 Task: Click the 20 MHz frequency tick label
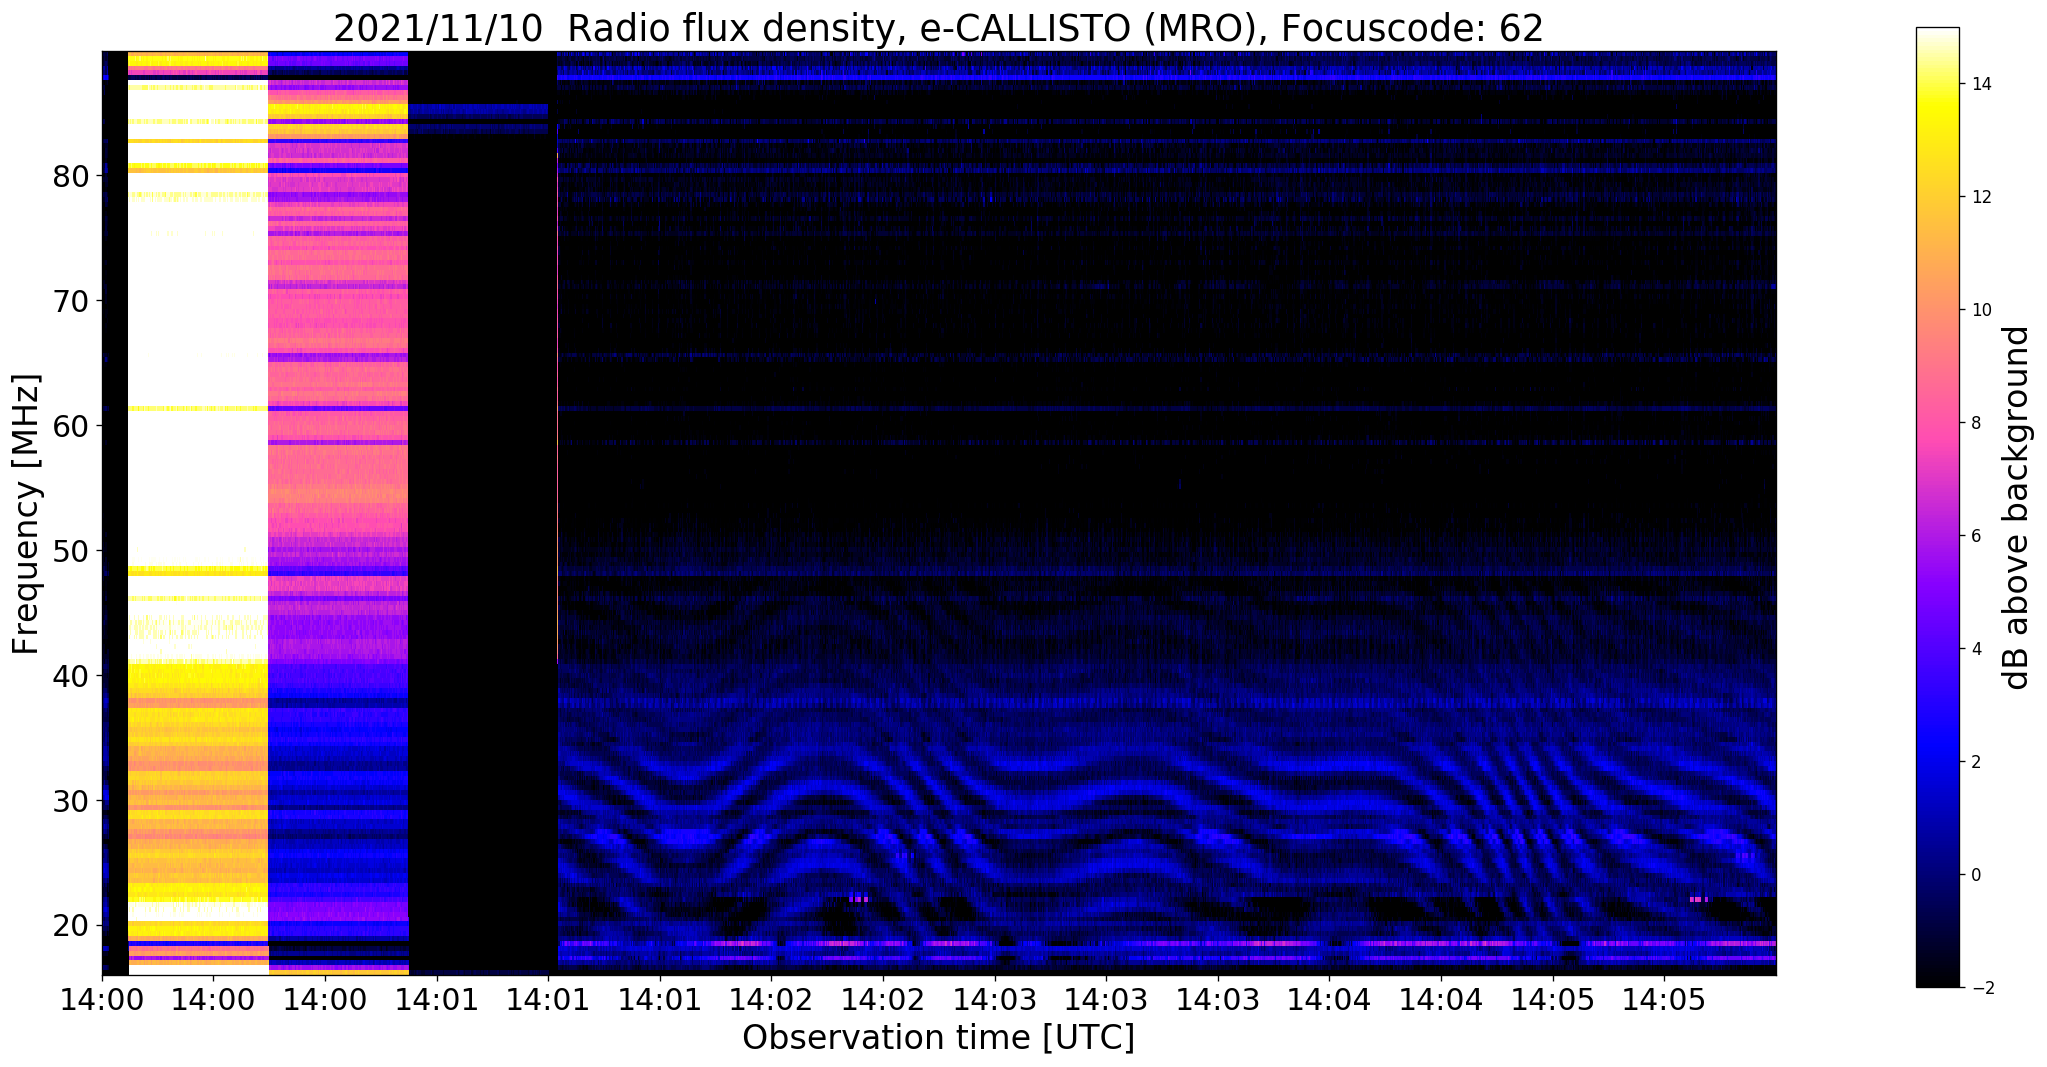click(x=72, y=926)
